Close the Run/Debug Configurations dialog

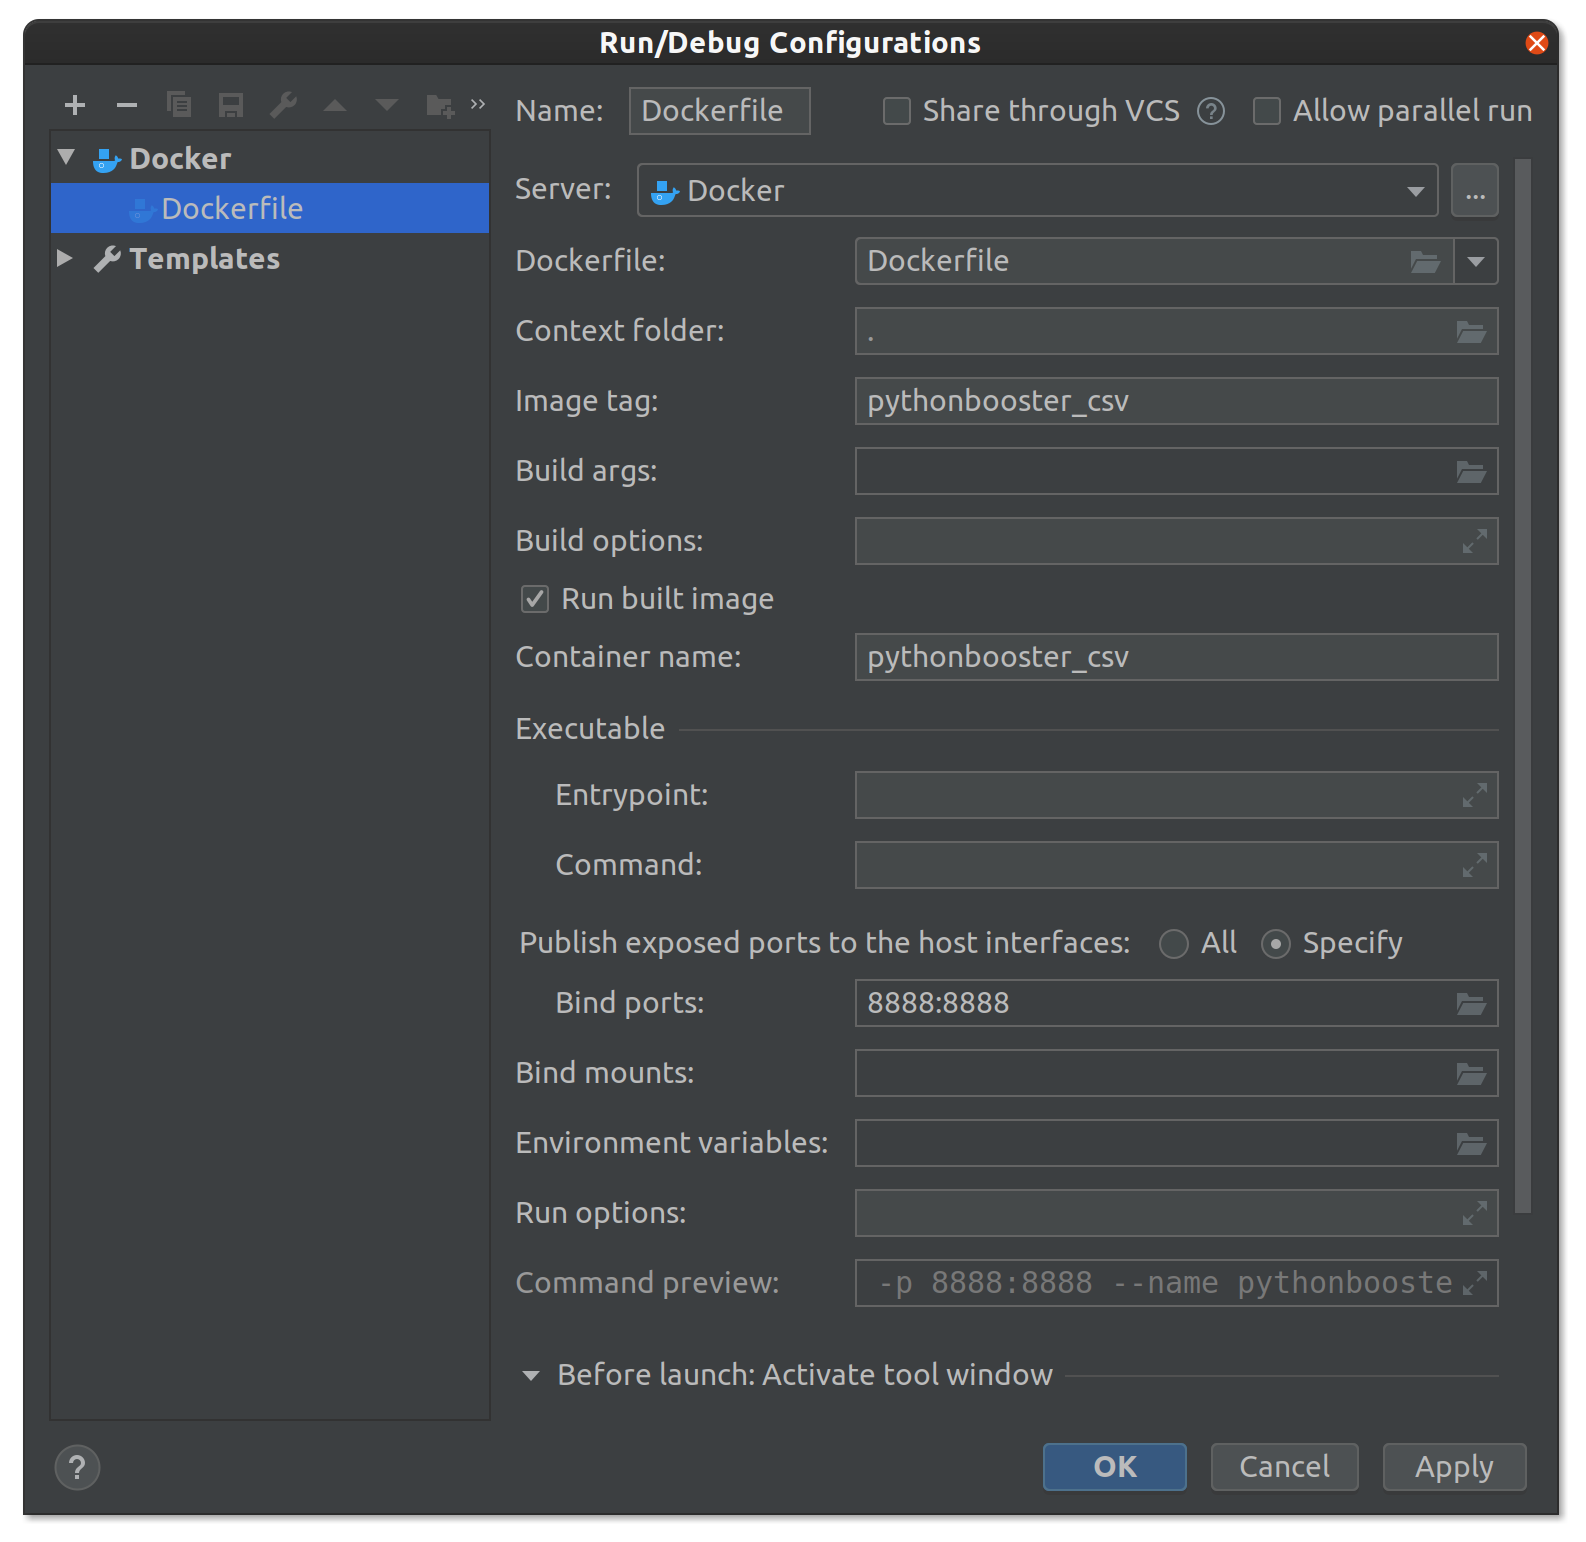[1537, 43]
